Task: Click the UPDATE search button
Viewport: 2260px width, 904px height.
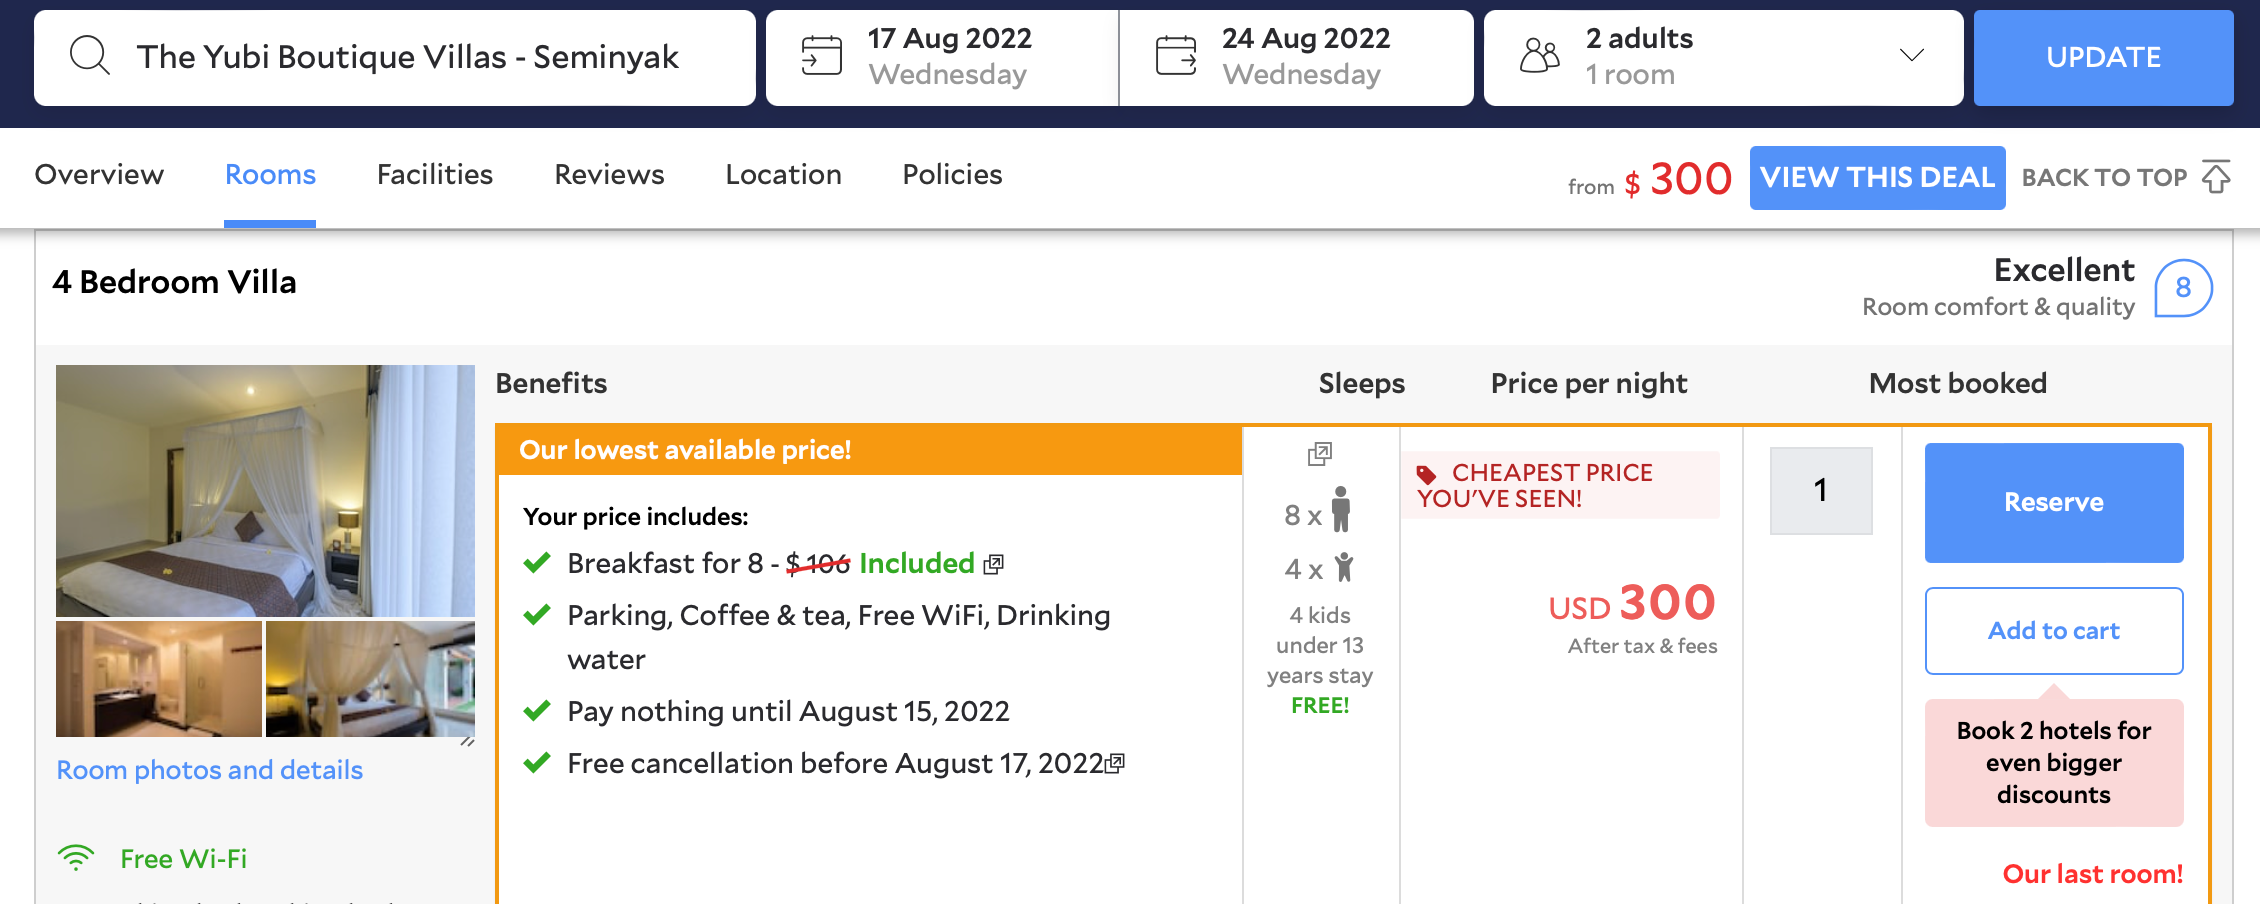Action: (2104, 58)
